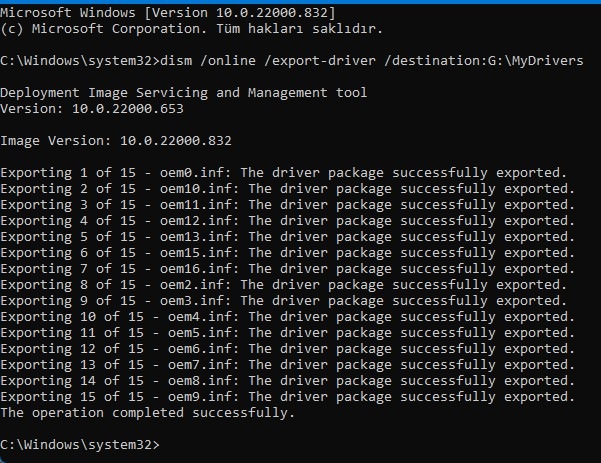Viewport: 601px width, 463px height.
Task: Click the oem15.inf export line
Action: 287,253
